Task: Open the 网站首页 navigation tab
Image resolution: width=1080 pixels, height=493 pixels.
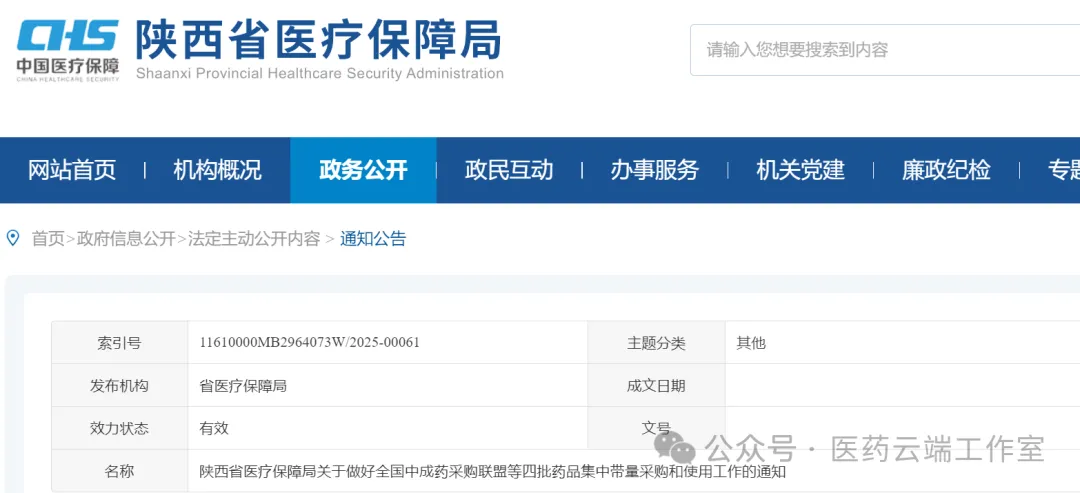Action: pos(72,170)
